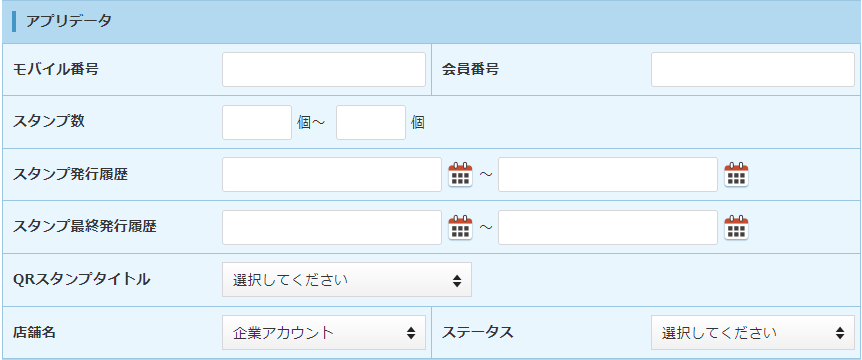Open the ステータス selection dropdown
Viewport: 862px width, 360px height.
[x=753, y=333]
